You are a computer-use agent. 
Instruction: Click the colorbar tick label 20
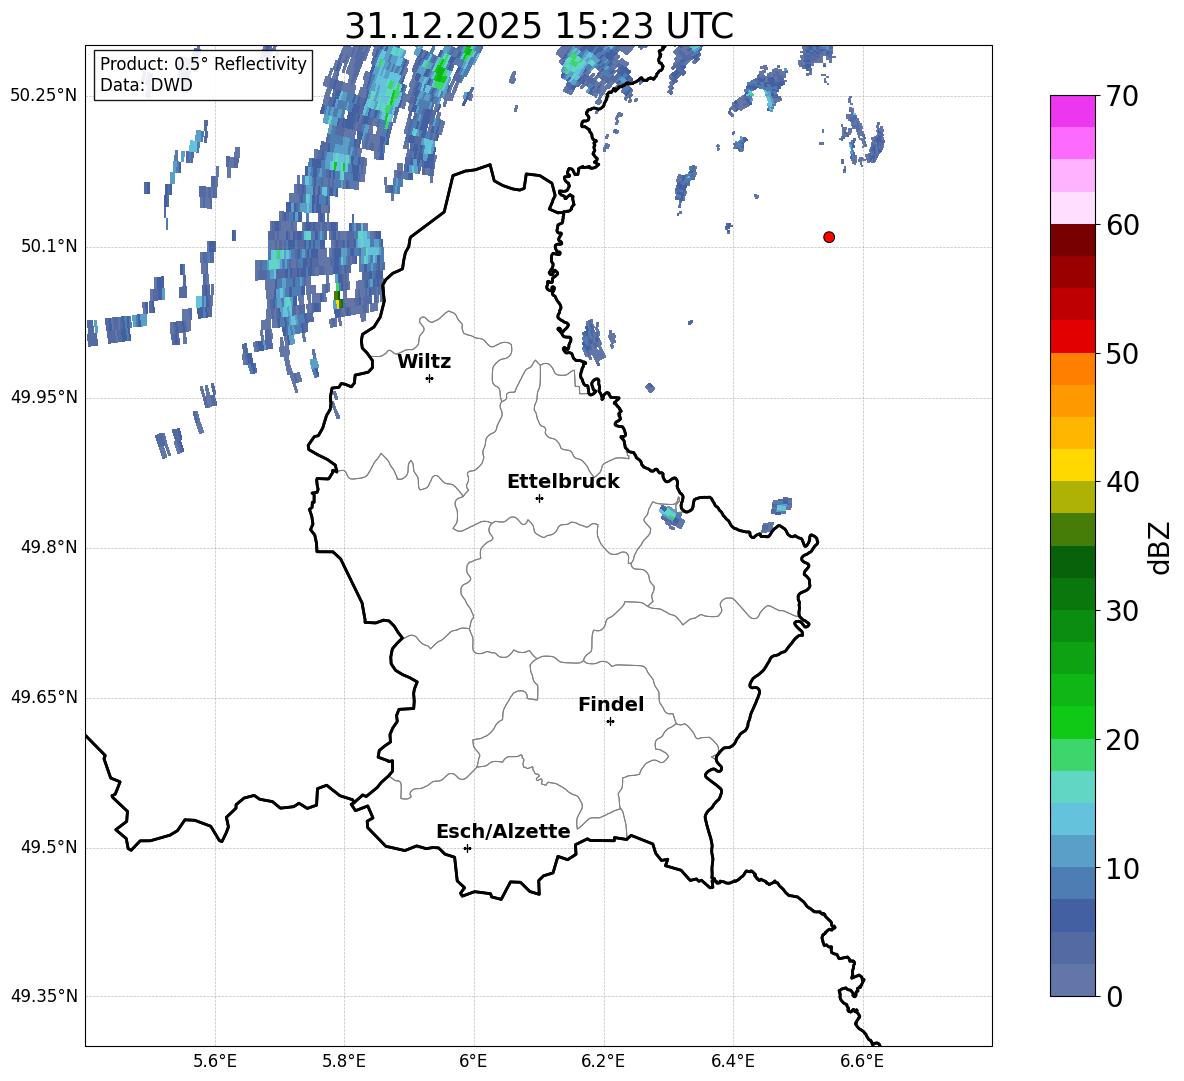click(x=1122, y=740)
